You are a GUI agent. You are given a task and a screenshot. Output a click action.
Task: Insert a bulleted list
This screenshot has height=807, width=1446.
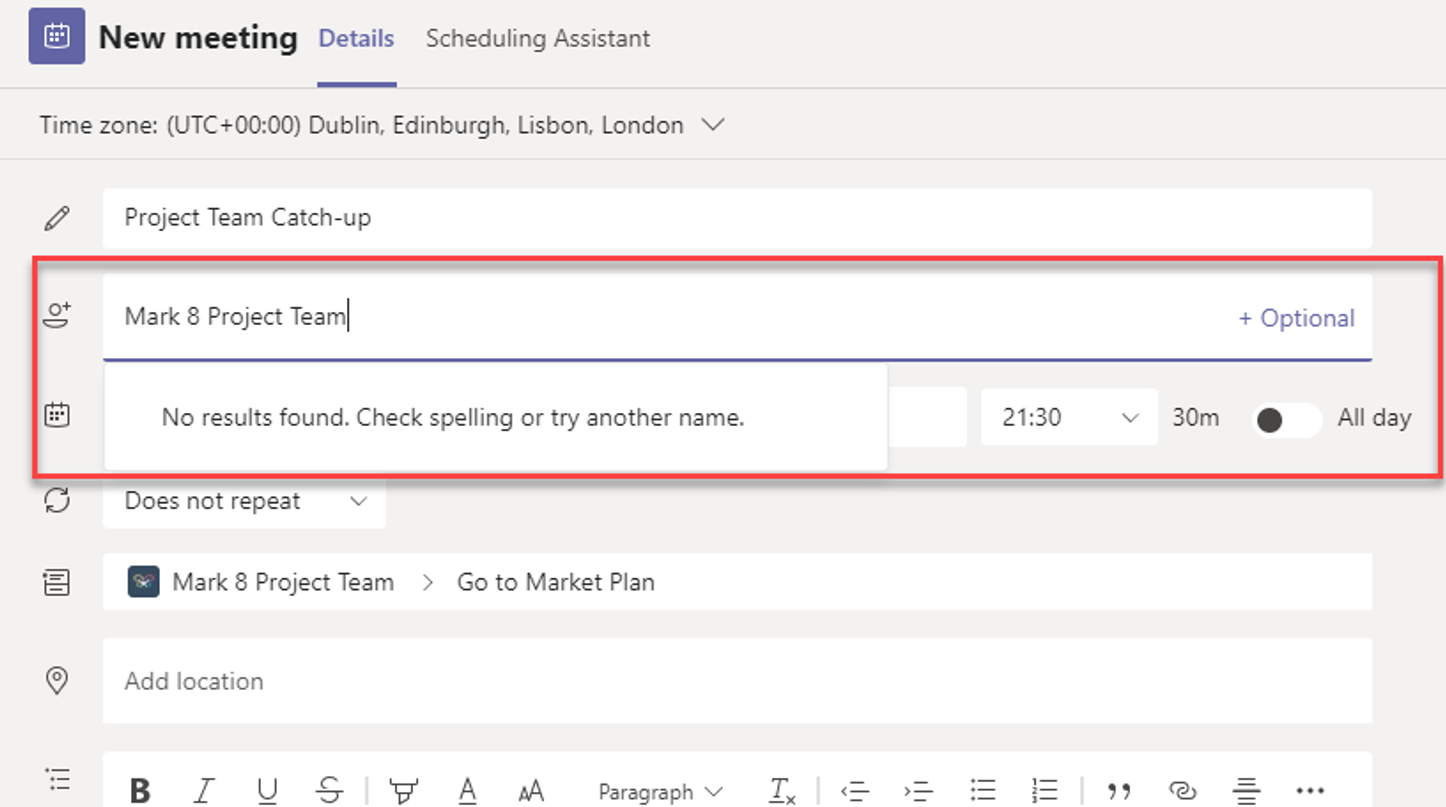pyautogui.click(x=983, y=791)
